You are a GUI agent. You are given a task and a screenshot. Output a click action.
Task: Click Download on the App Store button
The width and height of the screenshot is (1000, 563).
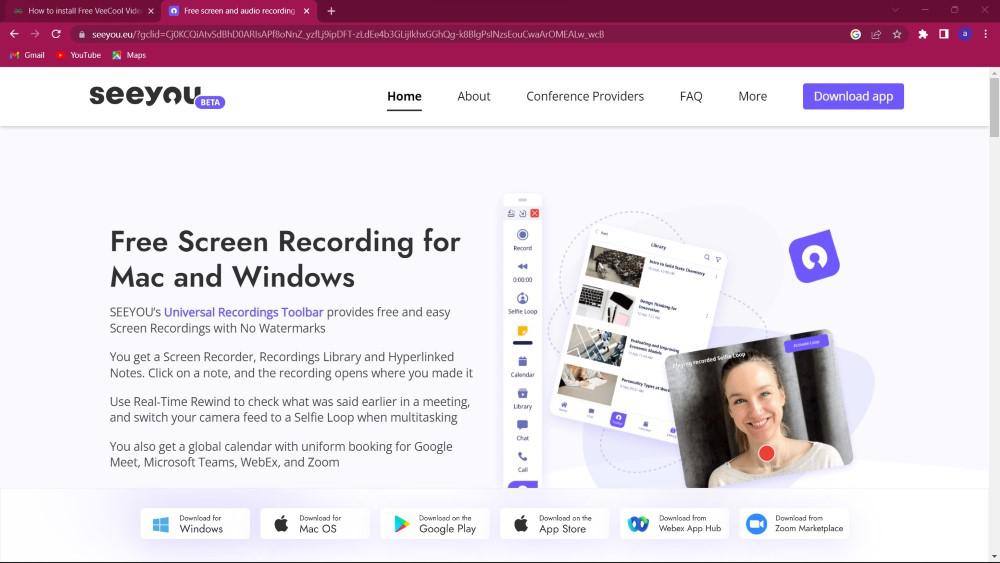555,523
